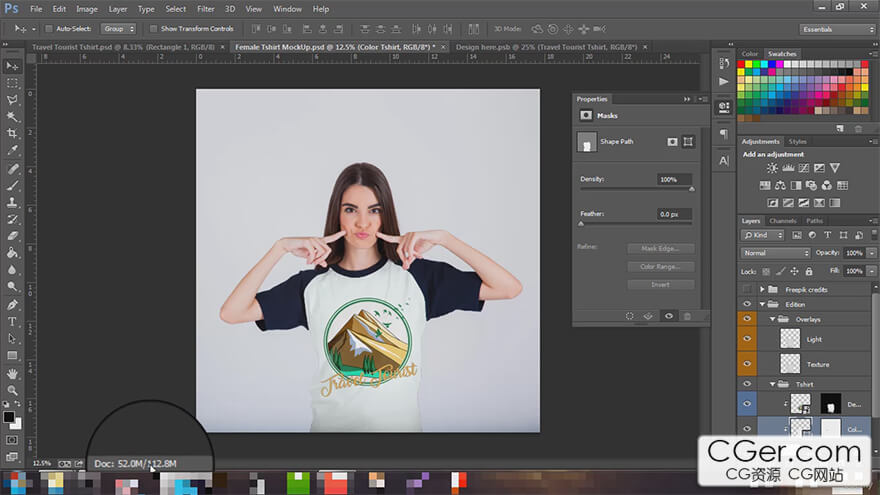Click the Mask Edge button
Viewport: 880px width, 495px height.
click(660, 249)
